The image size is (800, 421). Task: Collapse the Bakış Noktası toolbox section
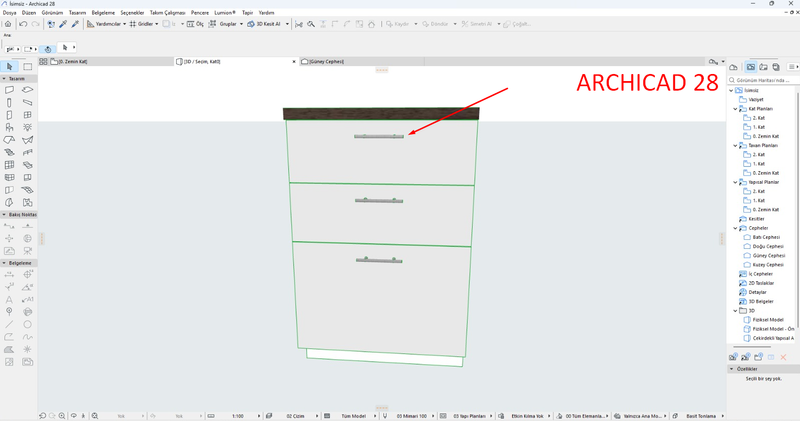4,215
